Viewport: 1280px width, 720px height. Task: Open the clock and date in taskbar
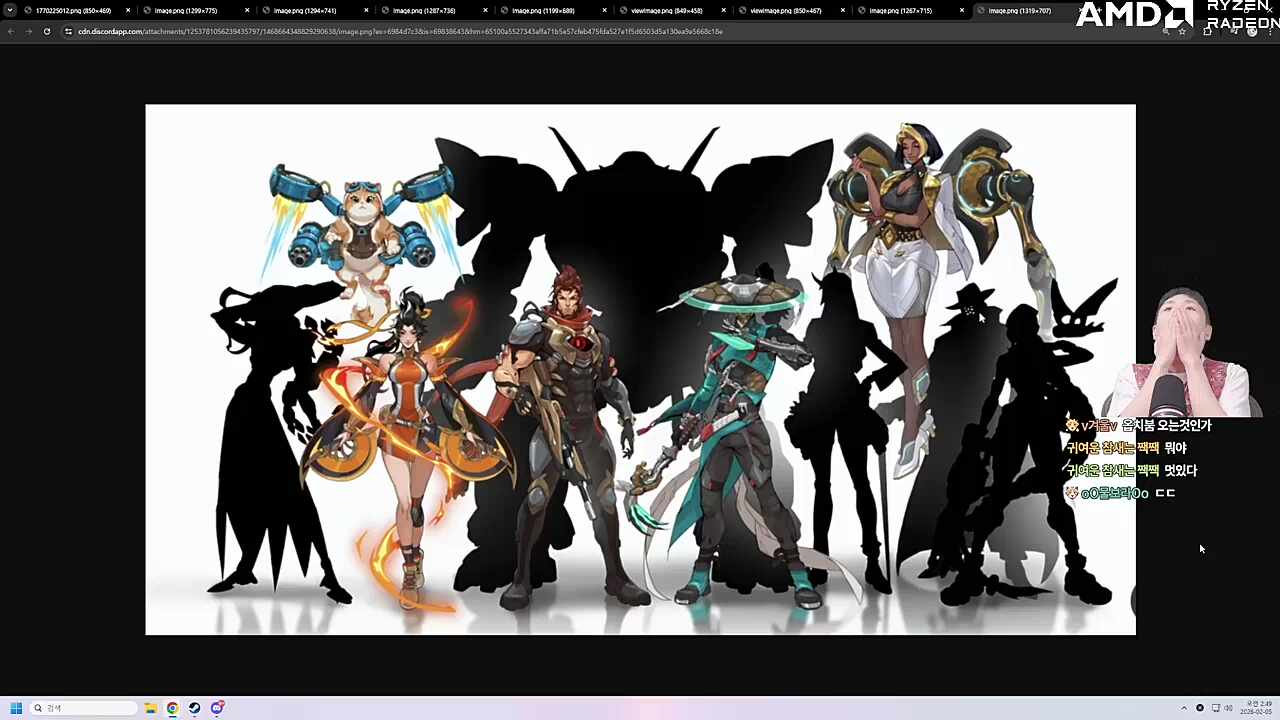1253,708
